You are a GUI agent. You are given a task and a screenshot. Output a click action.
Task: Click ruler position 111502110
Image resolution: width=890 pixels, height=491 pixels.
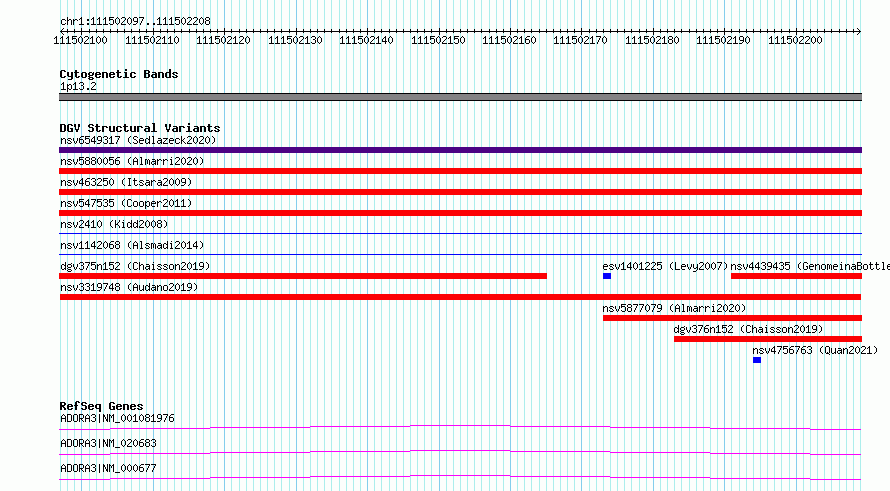(x=152, y=40)
